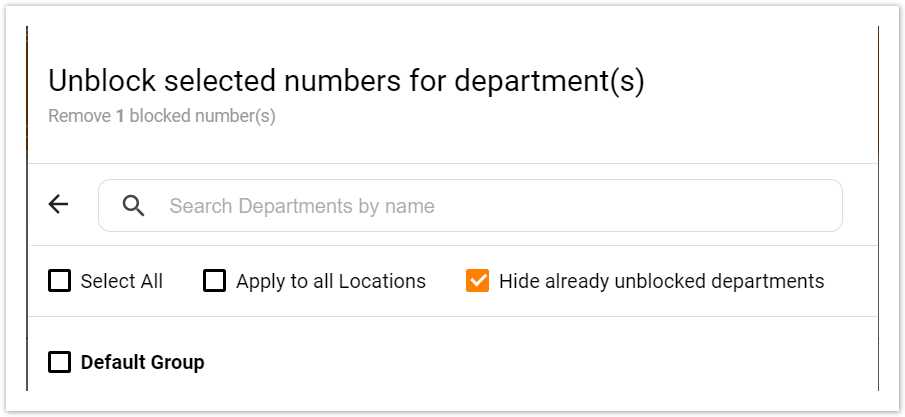
Task: Click the Hide already unblocked departments label
Action: (x=661, y=281)
